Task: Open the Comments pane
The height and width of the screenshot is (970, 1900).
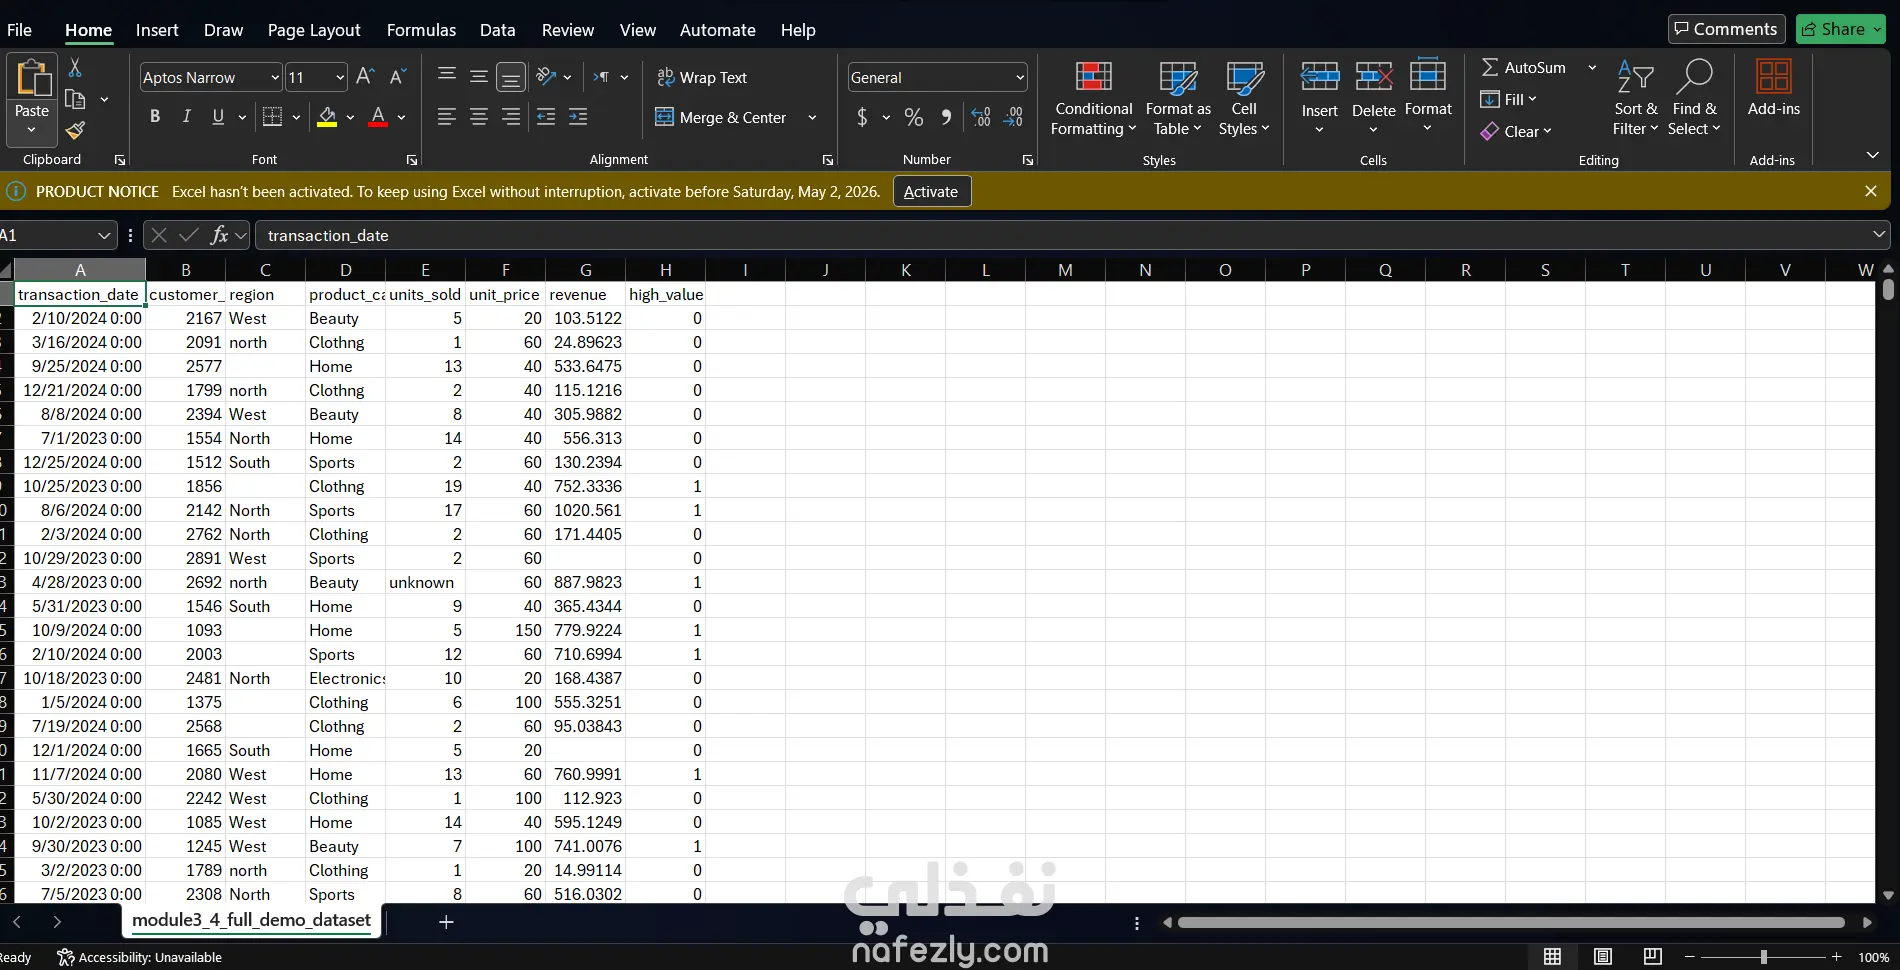Action: 1726,29
